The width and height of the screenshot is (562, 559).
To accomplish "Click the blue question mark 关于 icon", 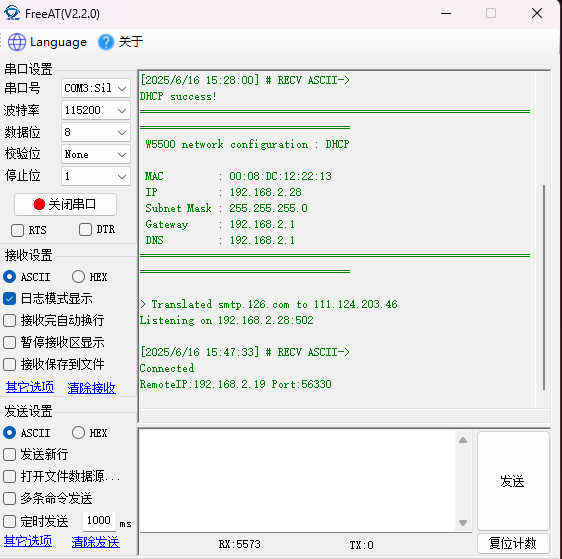I will [x=106, y=42].
